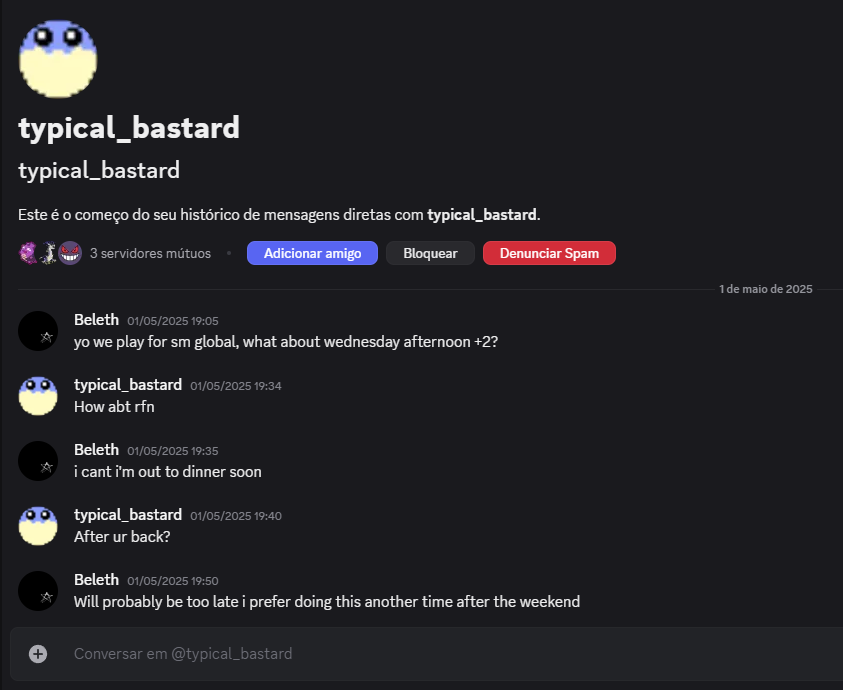843x690 pixels.
Task: Click the third mutual server icon
Action: pyautogui.click(x=69, y=253)
